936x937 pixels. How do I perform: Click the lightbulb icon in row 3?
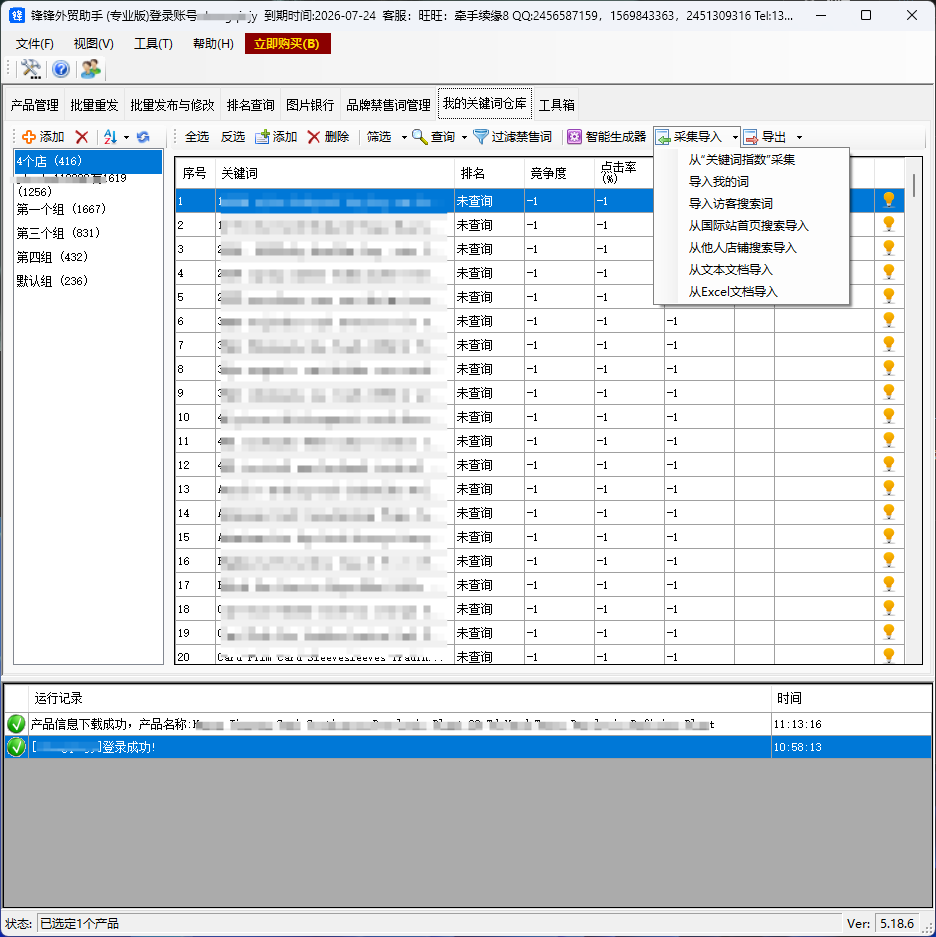point(888,249)
